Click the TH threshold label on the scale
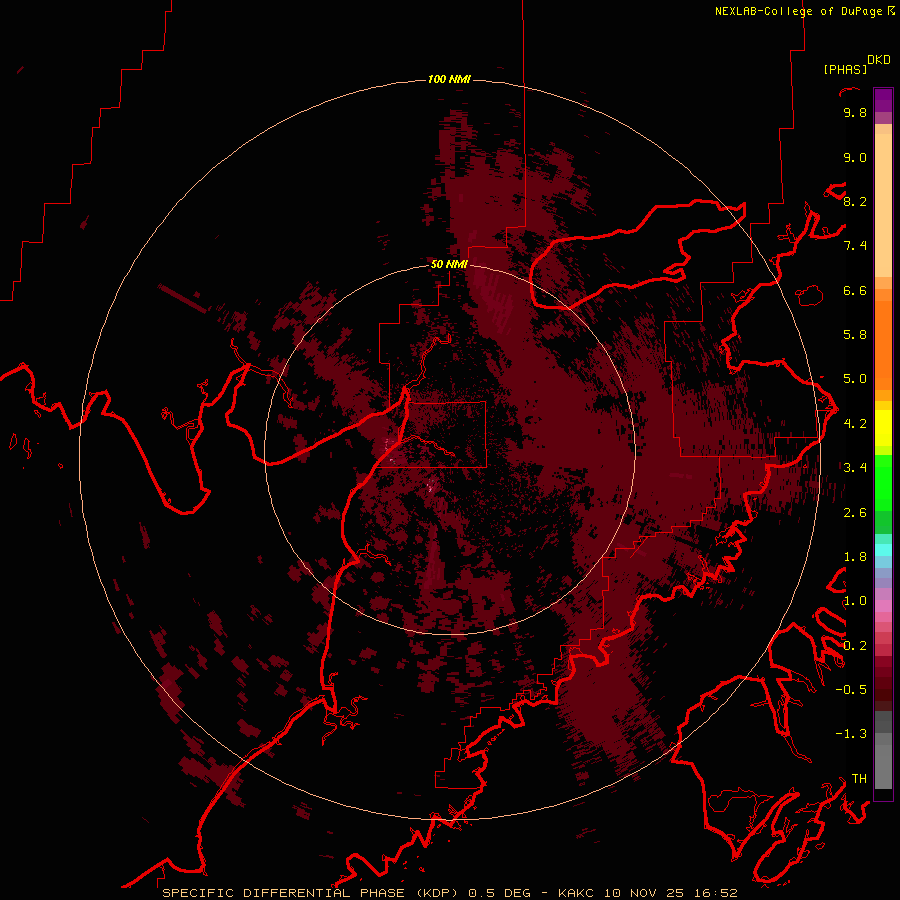Viewport: 900px width, 900px height. [859, 779]
